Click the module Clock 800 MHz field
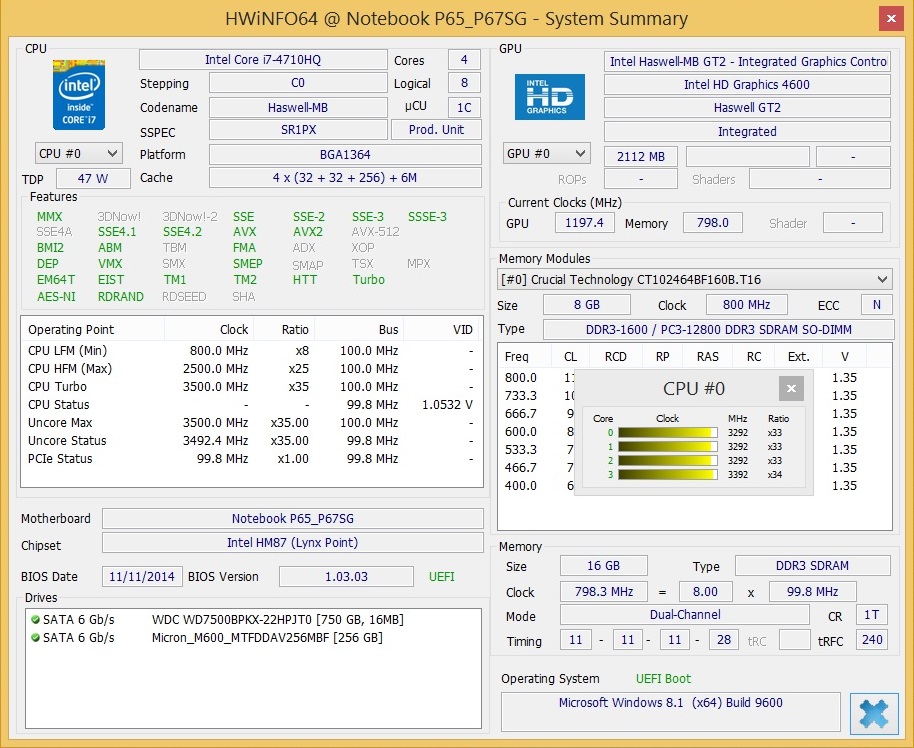 747,305
